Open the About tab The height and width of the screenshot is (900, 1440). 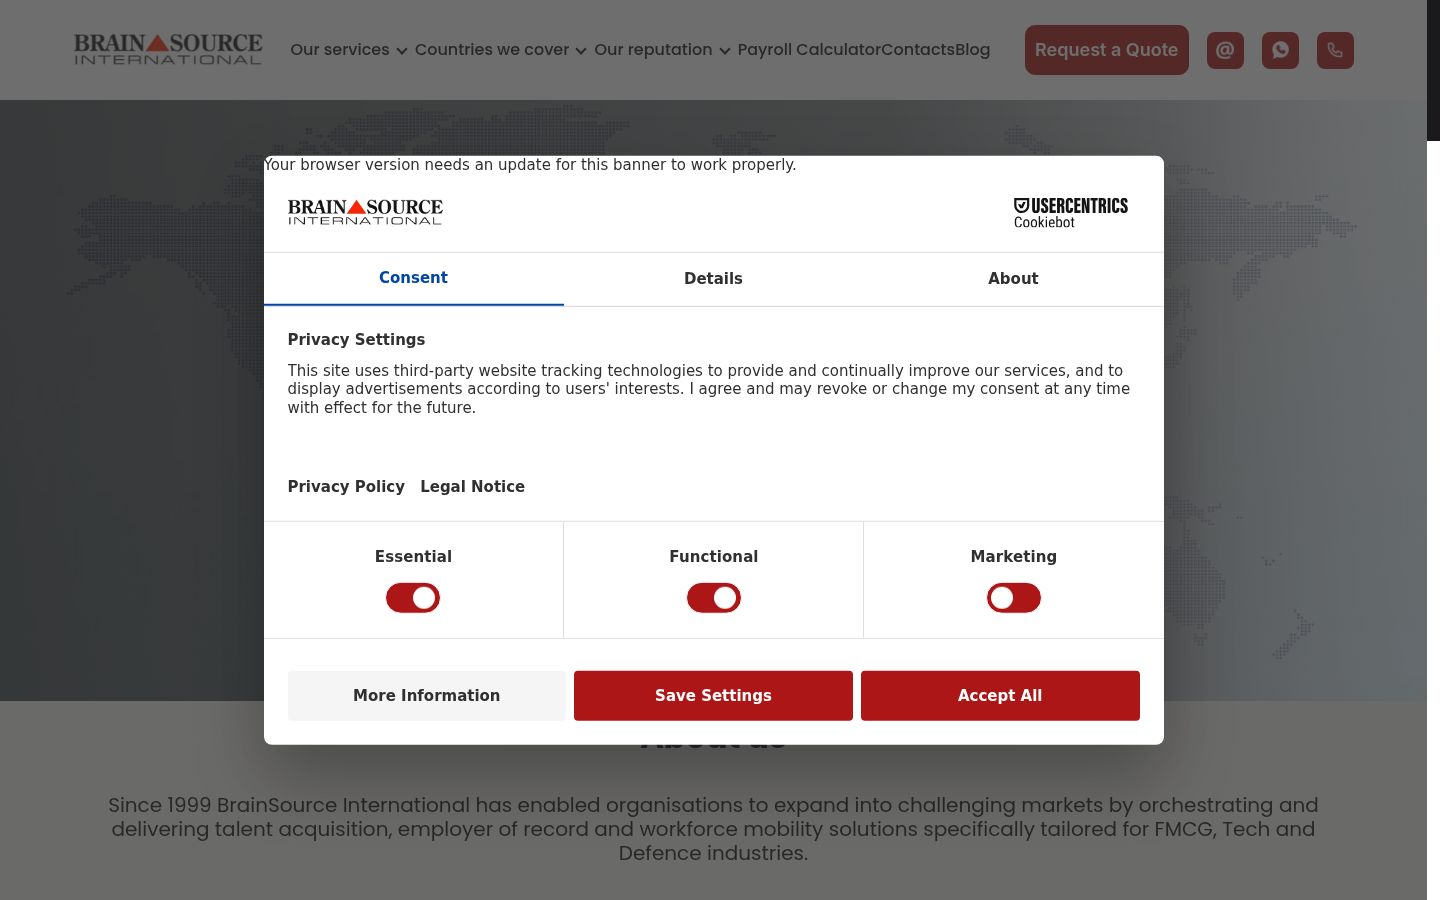[x=1013, y=279]
